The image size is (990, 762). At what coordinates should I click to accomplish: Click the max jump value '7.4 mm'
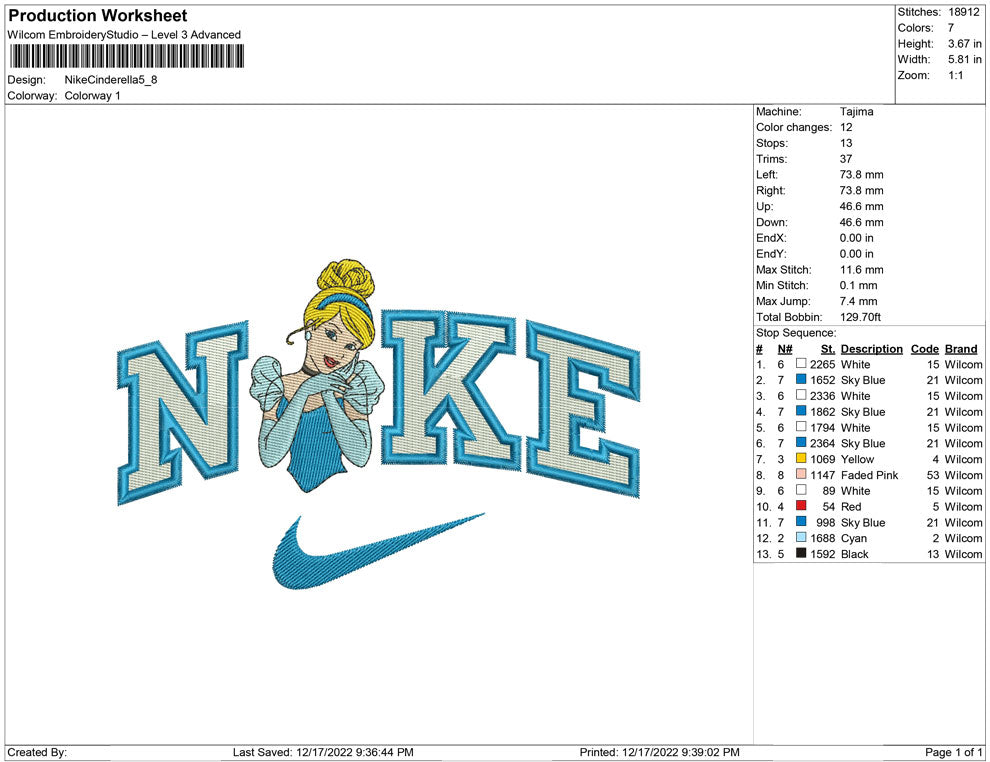[859, 301]
